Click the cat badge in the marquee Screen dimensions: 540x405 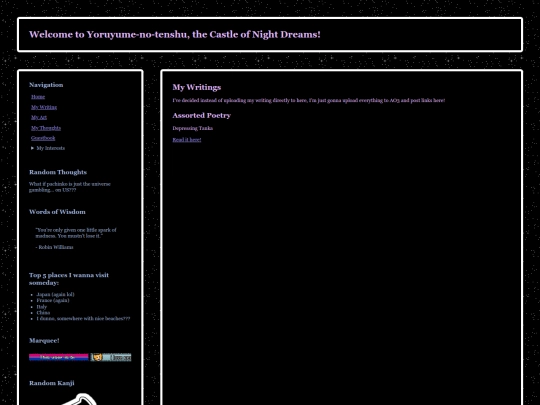111,357
